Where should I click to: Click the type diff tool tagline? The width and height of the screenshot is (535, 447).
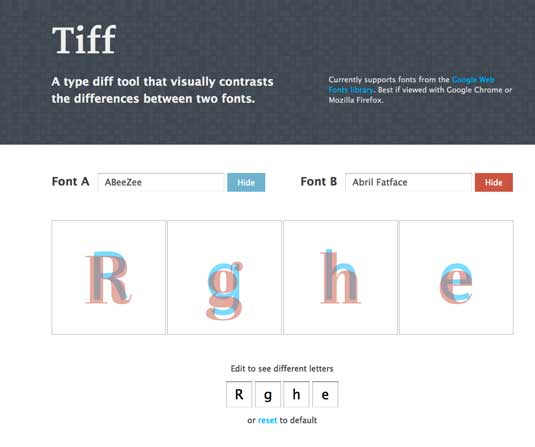(x=162, y=90)
